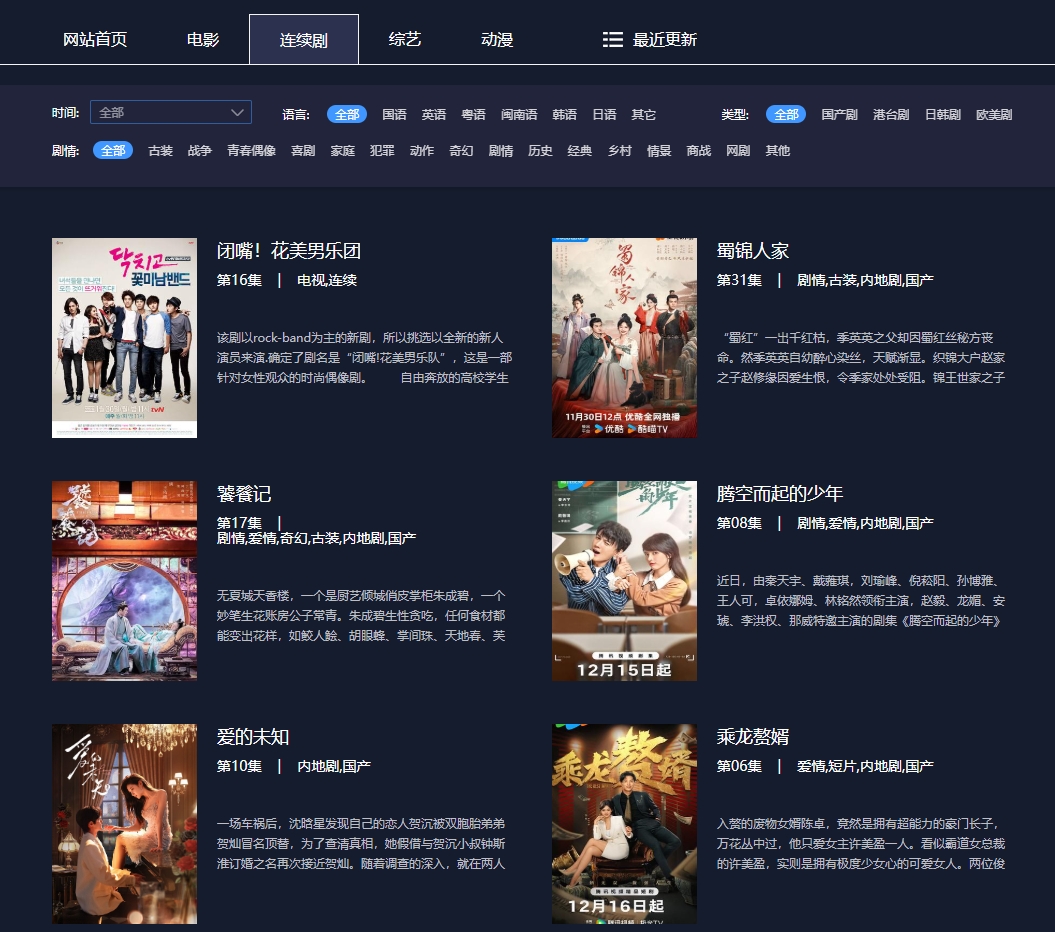Filter genre by 喜剧
The image size is (1055, 932).
click(303, 151)
